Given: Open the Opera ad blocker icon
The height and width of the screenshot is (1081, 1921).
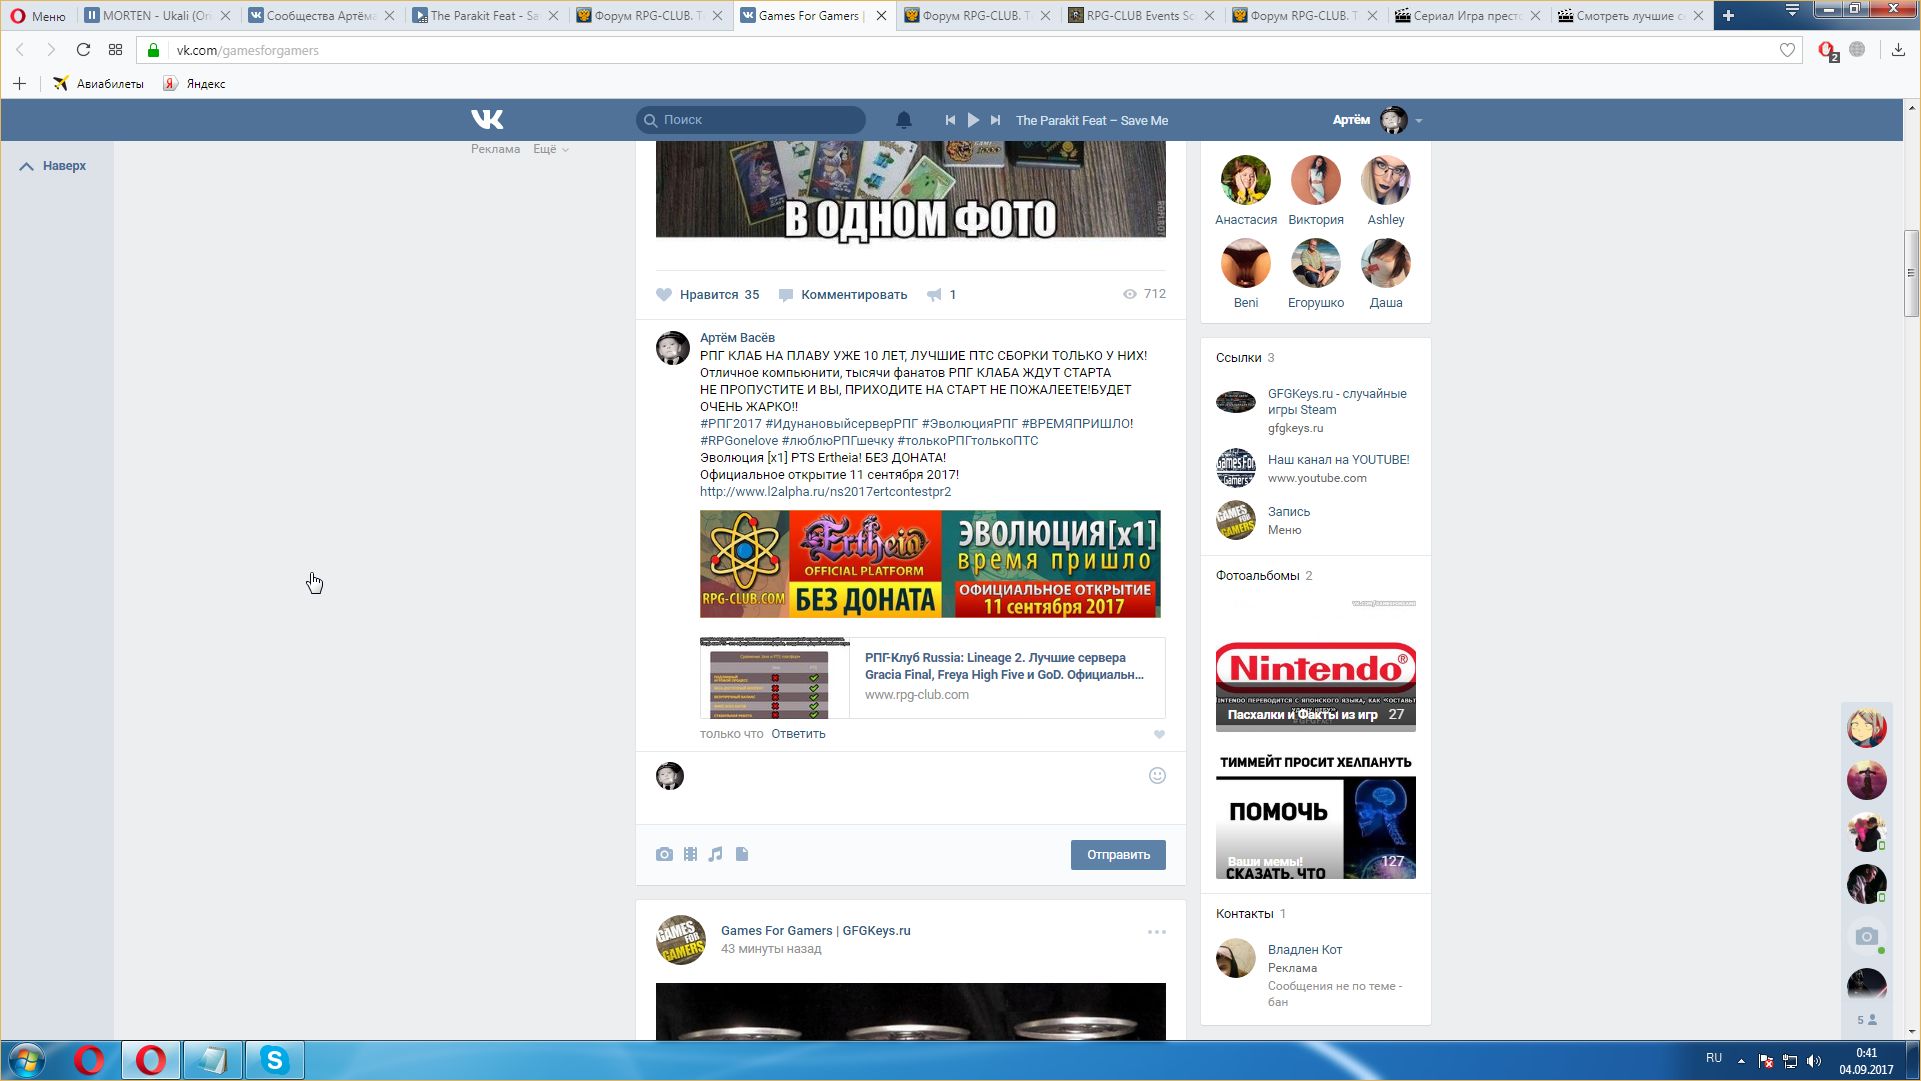Looking at the screenshot, I should coord(1828,51).
